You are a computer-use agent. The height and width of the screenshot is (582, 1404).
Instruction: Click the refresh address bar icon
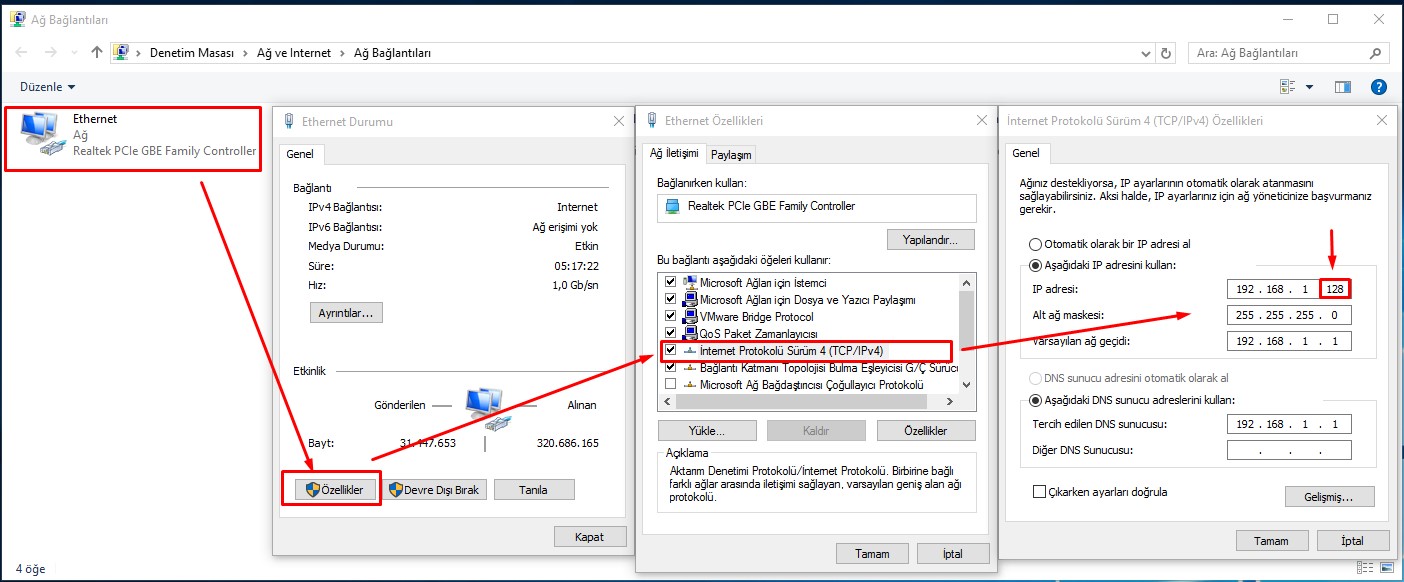coord(1166,53)
